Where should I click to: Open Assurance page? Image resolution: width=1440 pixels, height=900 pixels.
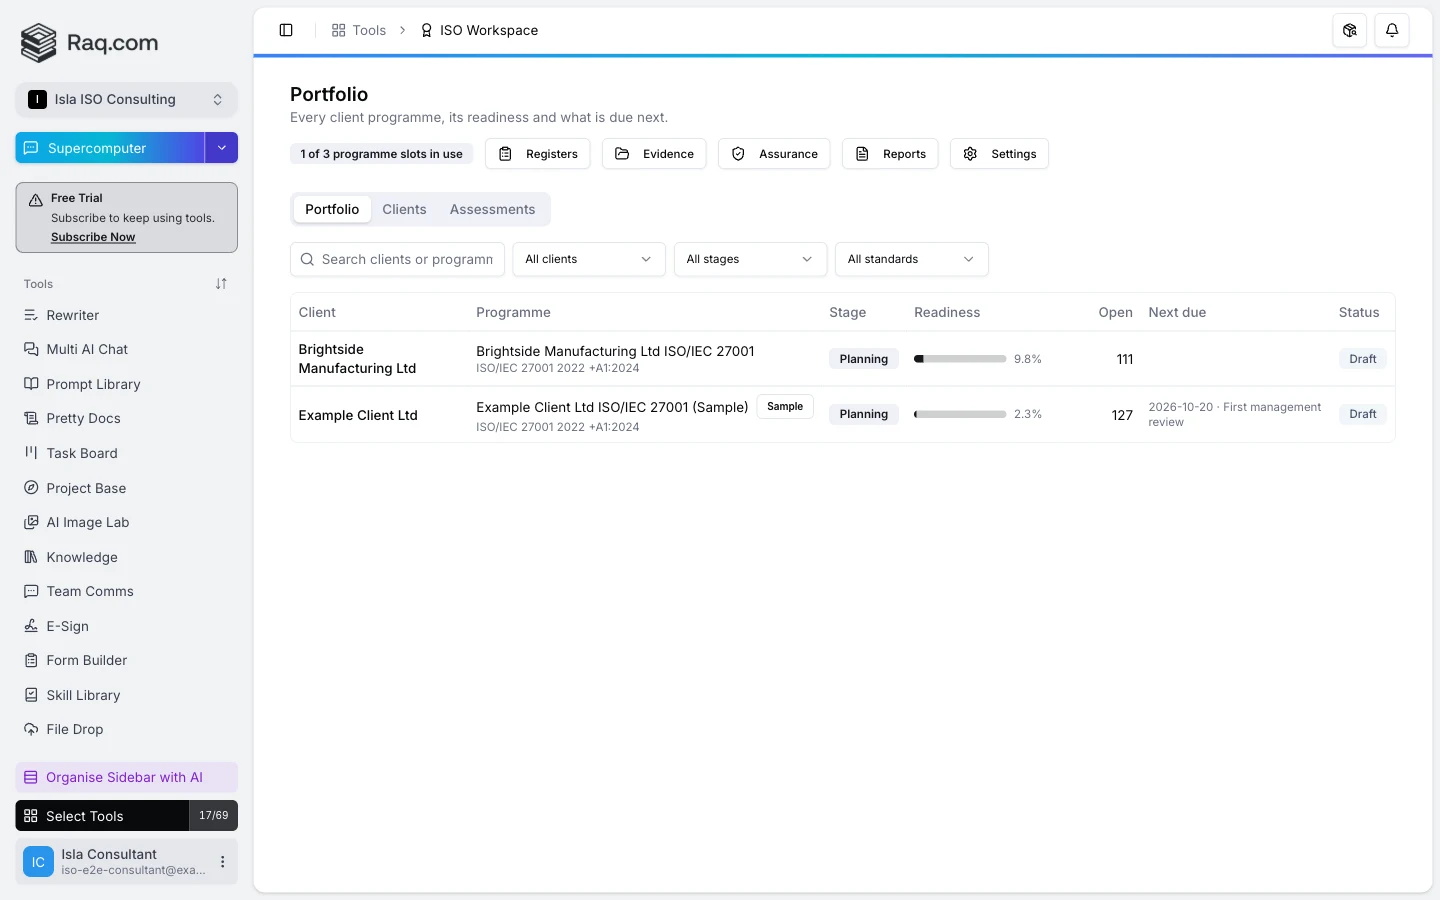pyautogui.click(x=774, y=154)
